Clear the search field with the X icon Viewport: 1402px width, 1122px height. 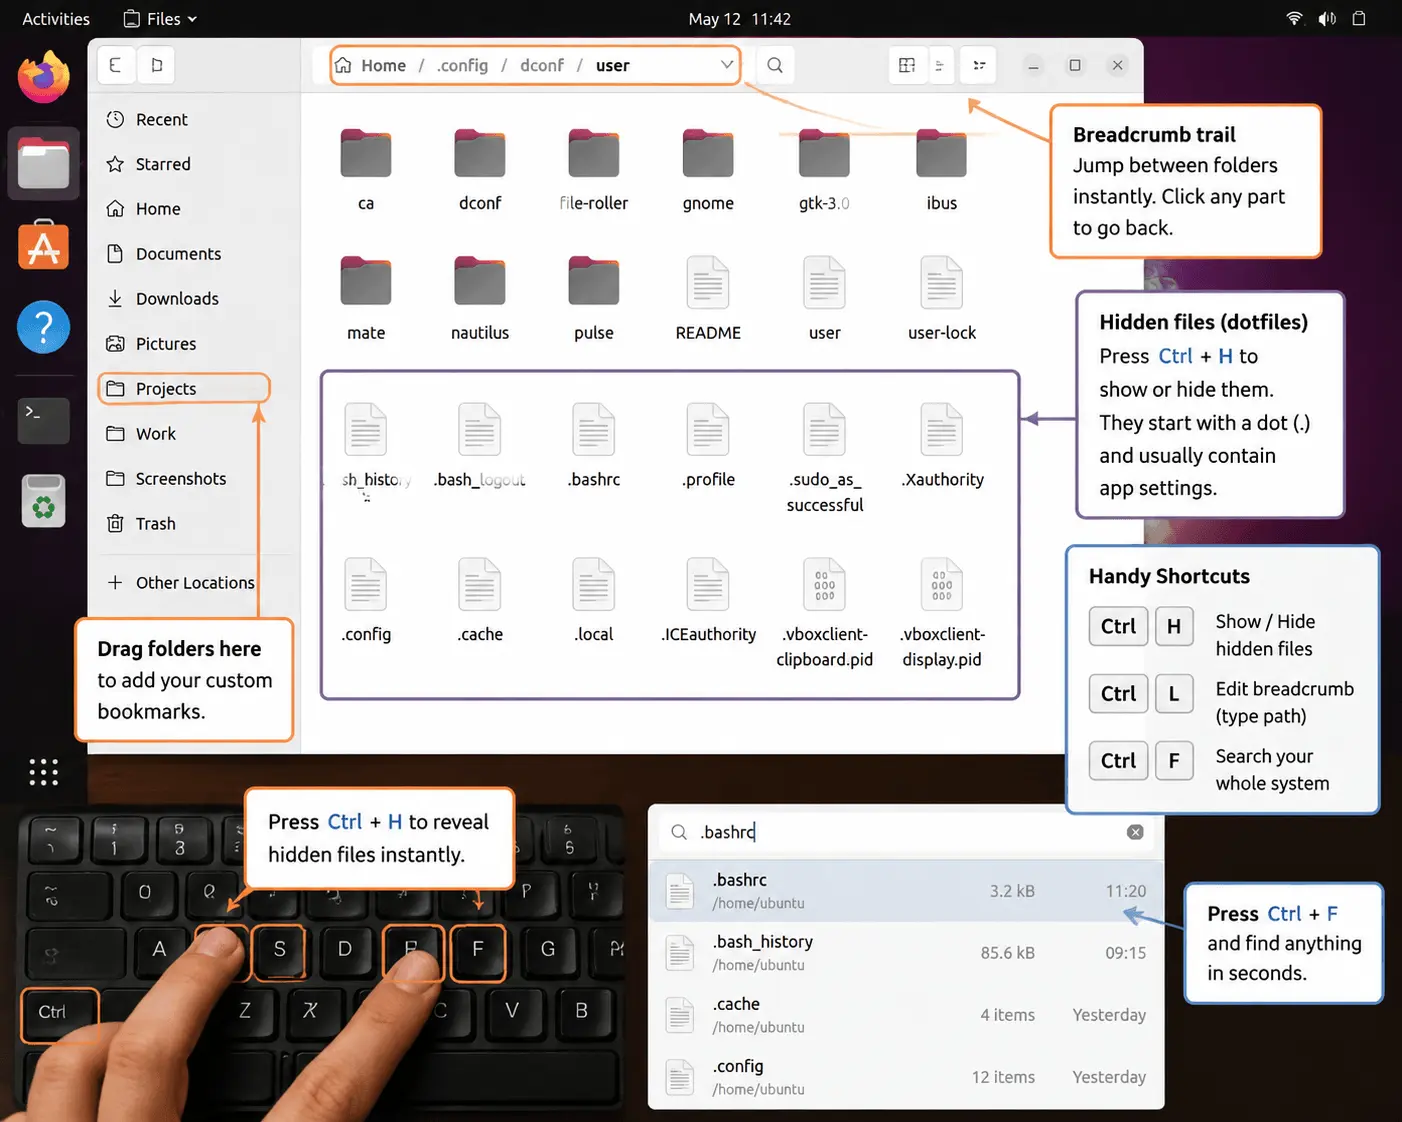(x=1135, y=832)
